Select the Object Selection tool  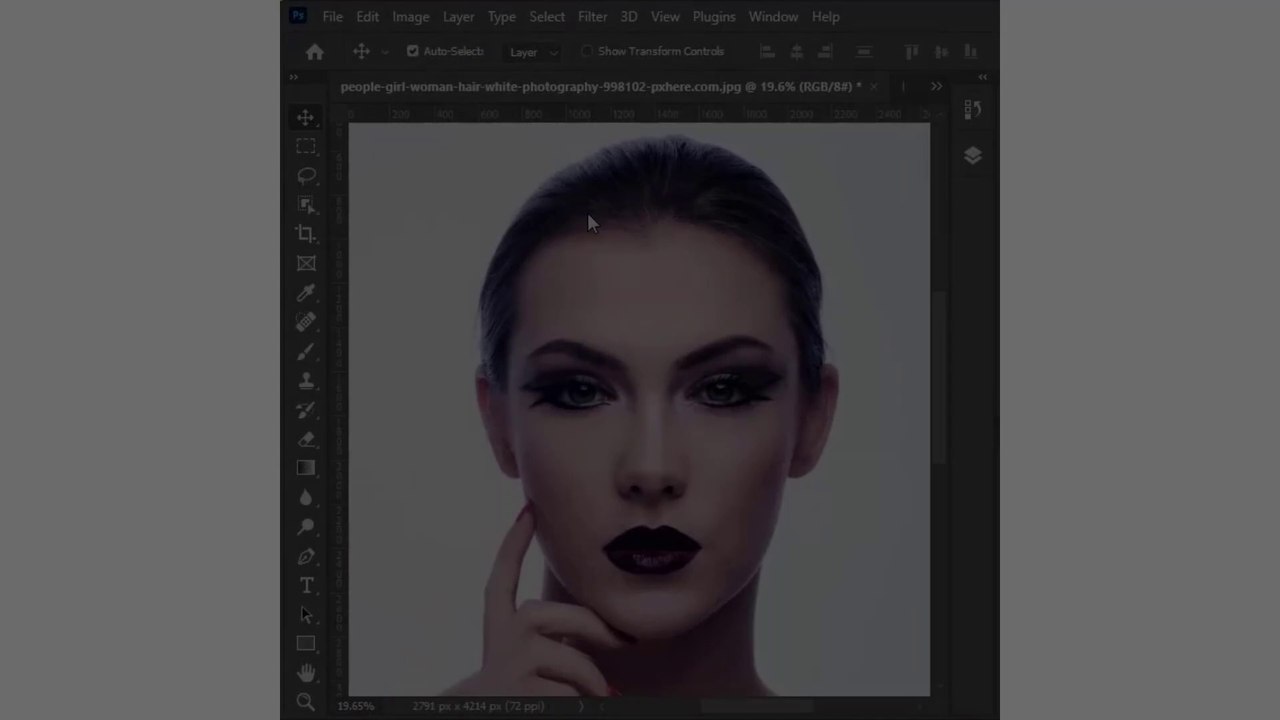(306, 205)
